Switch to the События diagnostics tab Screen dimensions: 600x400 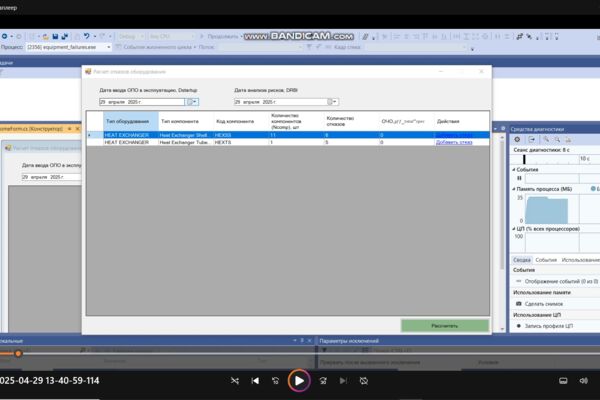pyautogui.click(x=546, y=260)
